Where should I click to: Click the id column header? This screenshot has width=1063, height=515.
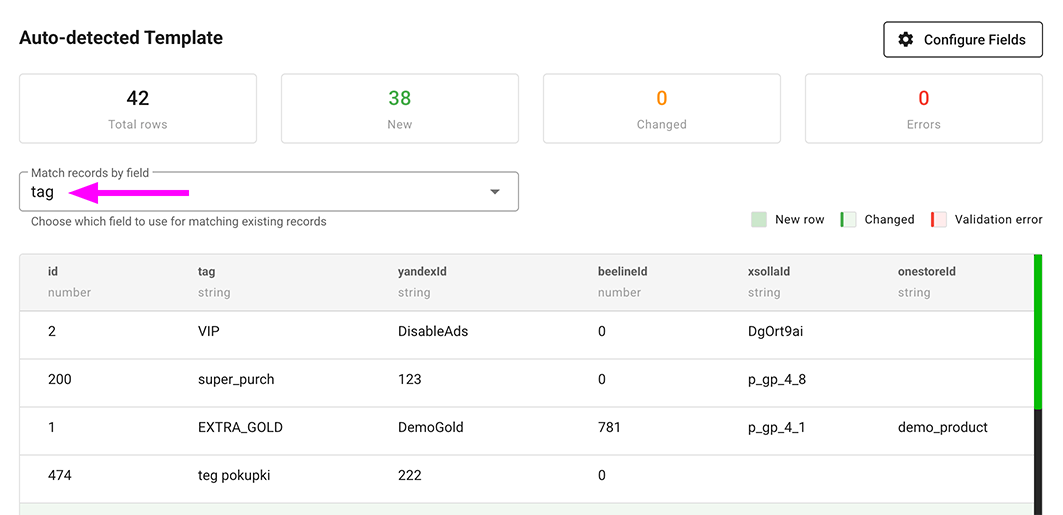click(x=53, y=271)
